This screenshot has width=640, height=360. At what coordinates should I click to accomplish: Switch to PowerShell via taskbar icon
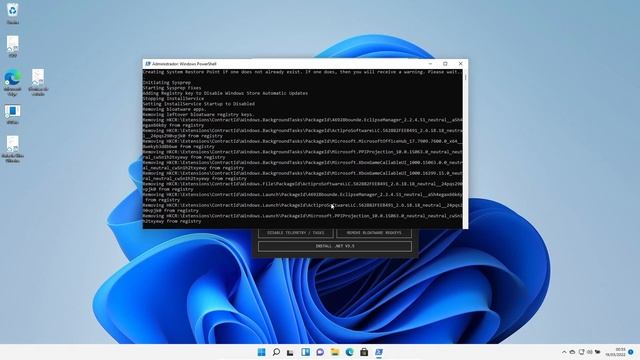pos(379,352)
